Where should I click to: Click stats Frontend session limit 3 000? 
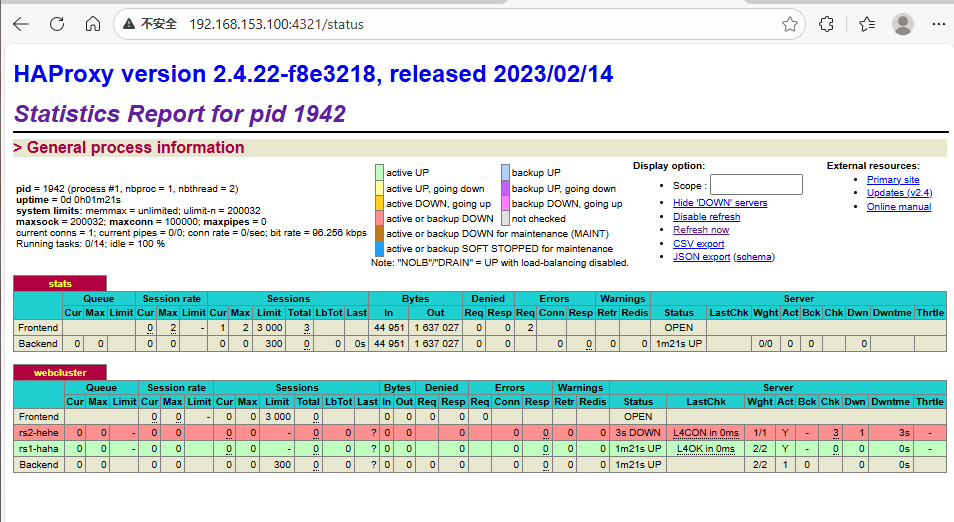click(x=269, y=327)
